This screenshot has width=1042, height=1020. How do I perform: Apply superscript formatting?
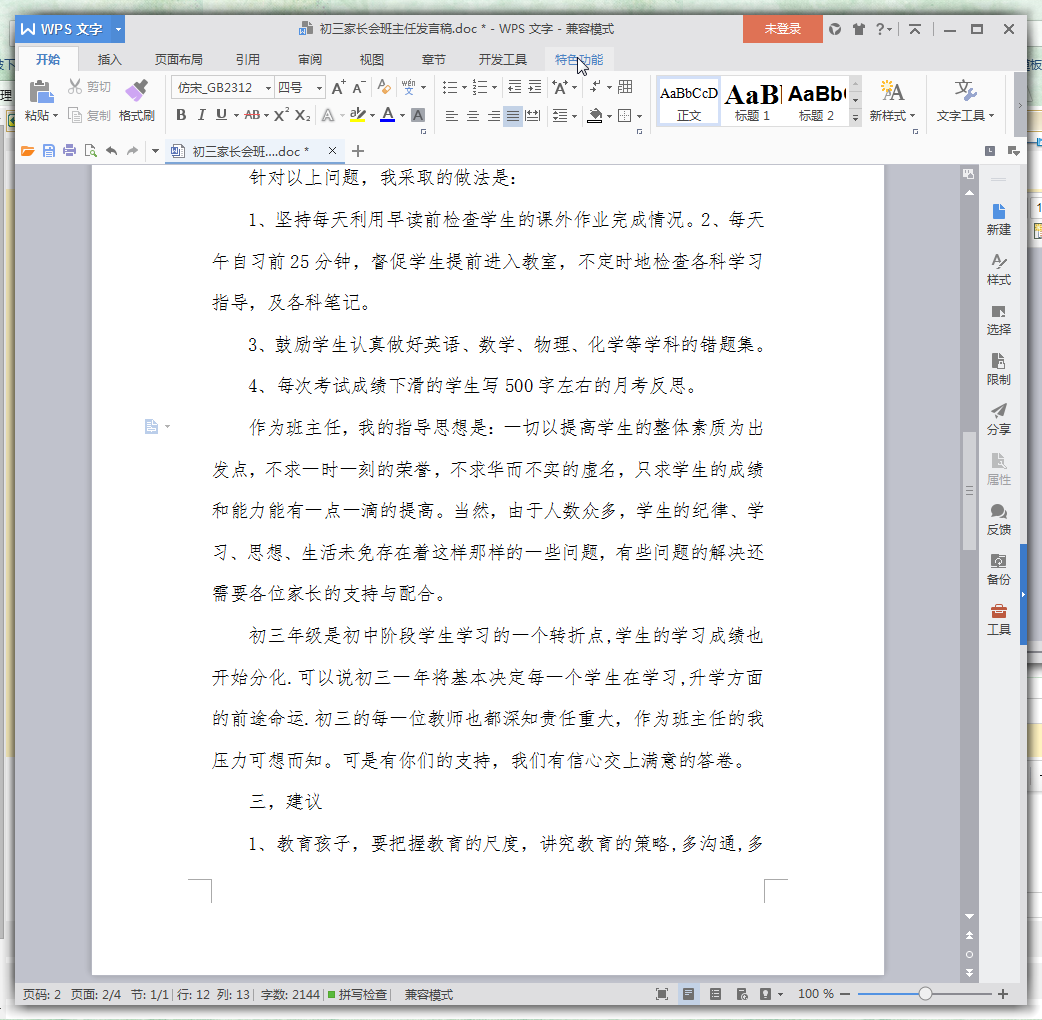pyautogui.click(x=281, y=115)
